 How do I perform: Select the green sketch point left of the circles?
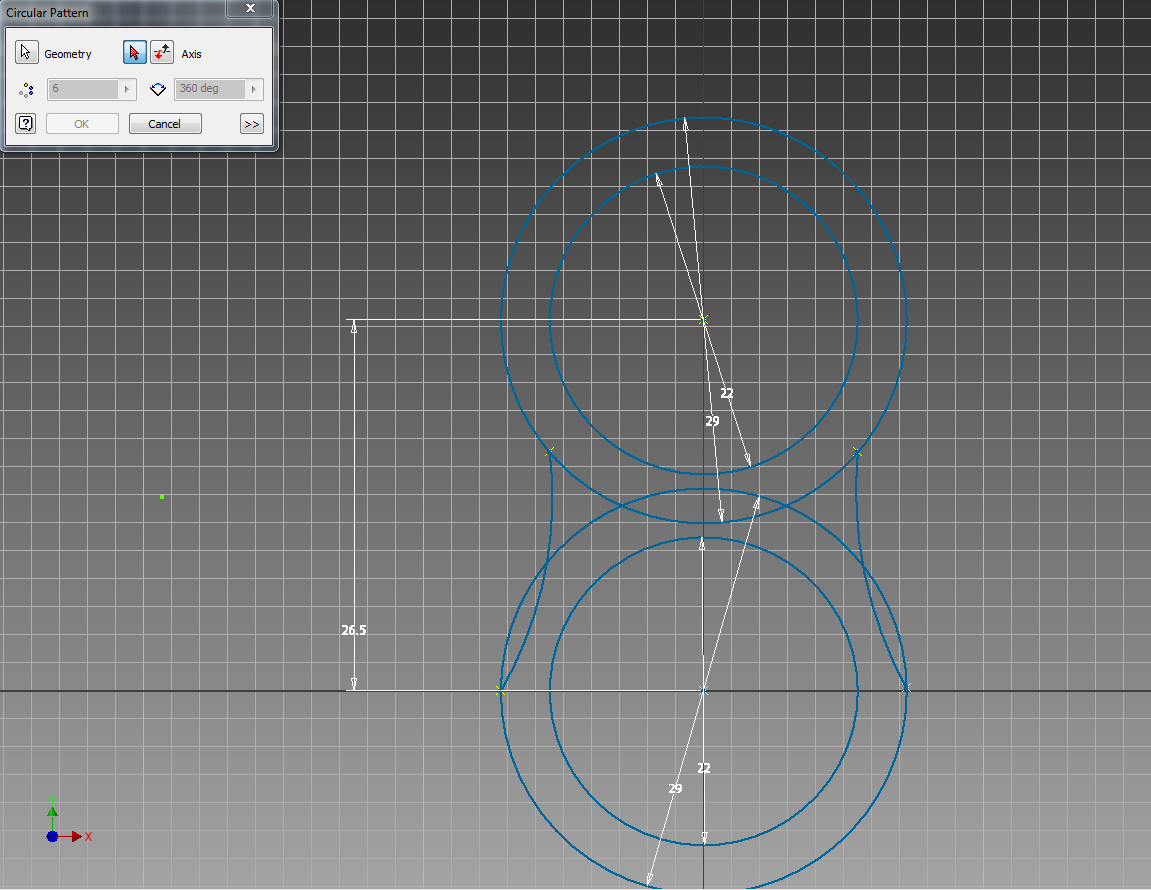tap(162, 497)
